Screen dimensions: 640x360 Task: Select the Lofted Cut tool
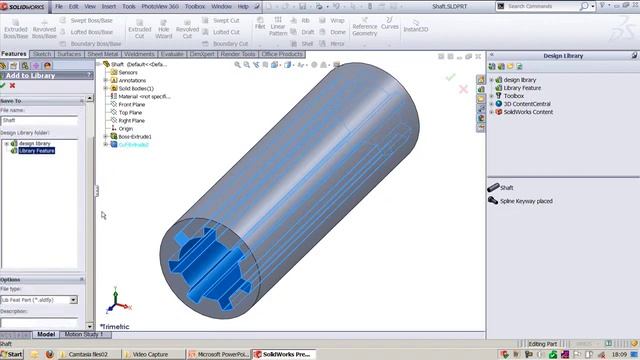point(221,32)
